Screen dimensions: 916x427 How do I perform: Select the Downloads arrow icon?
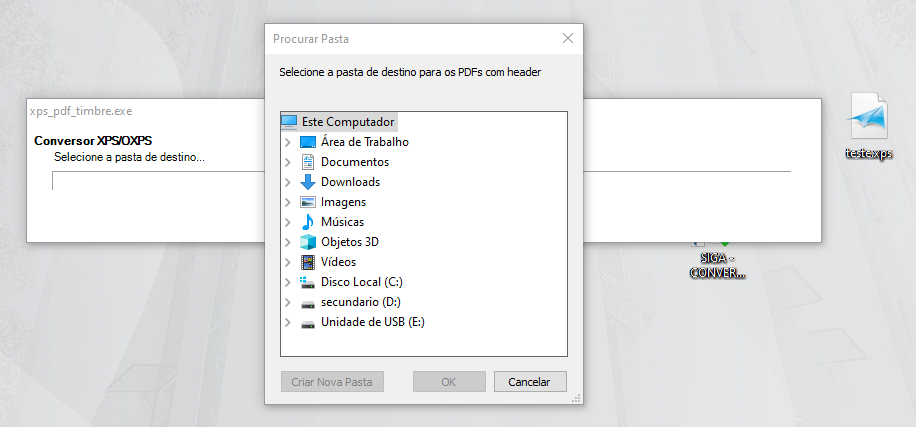pos(308,182)
